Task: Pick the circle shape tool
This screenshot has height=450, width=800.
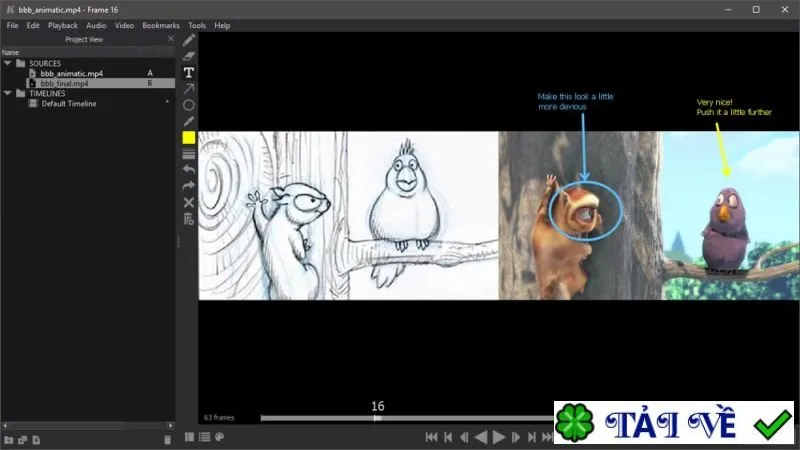Action: click(x=189, y=105)
